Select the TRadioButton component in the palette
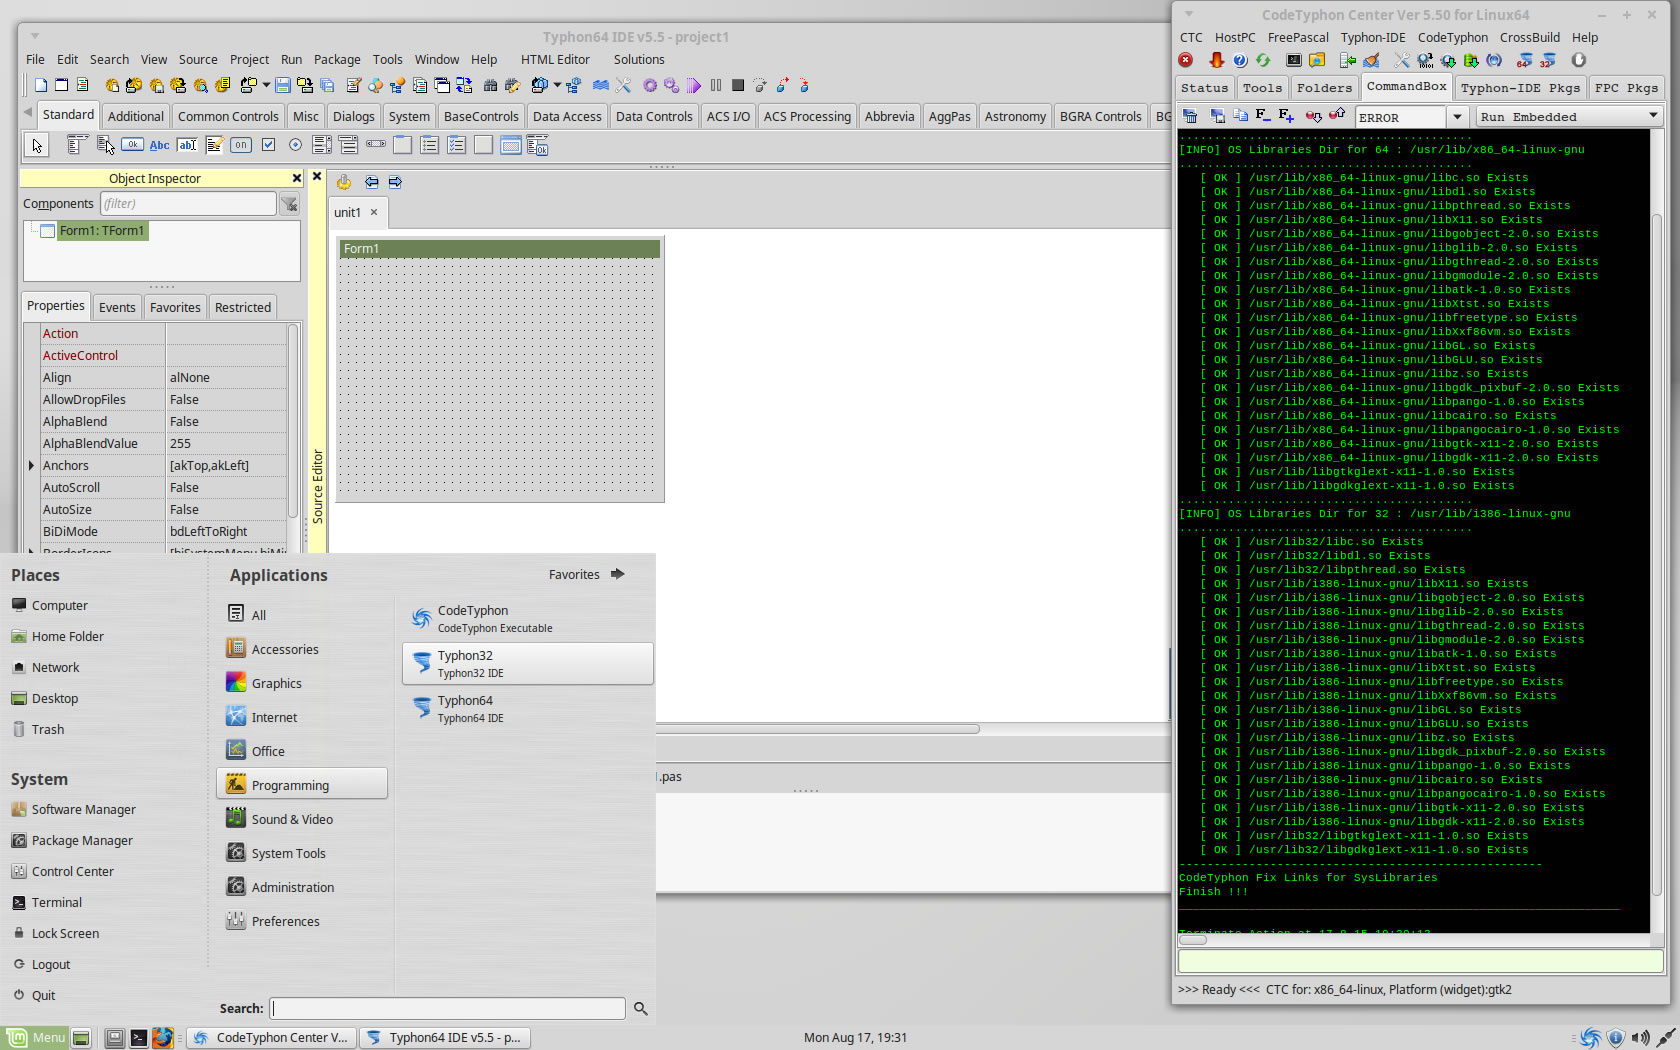Screen dimensions: 1680x1050 tap(295, 146)
